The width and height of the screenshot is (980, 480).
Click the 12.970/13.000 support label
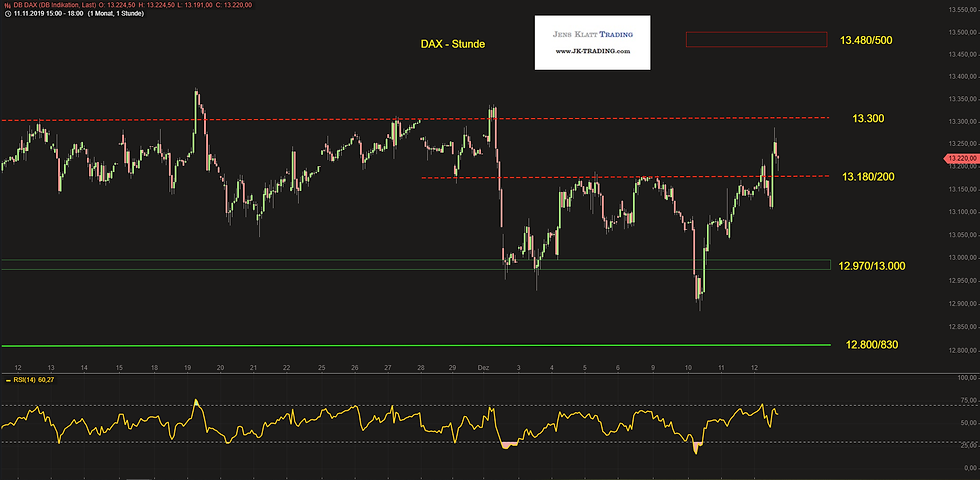pos(872,266)
